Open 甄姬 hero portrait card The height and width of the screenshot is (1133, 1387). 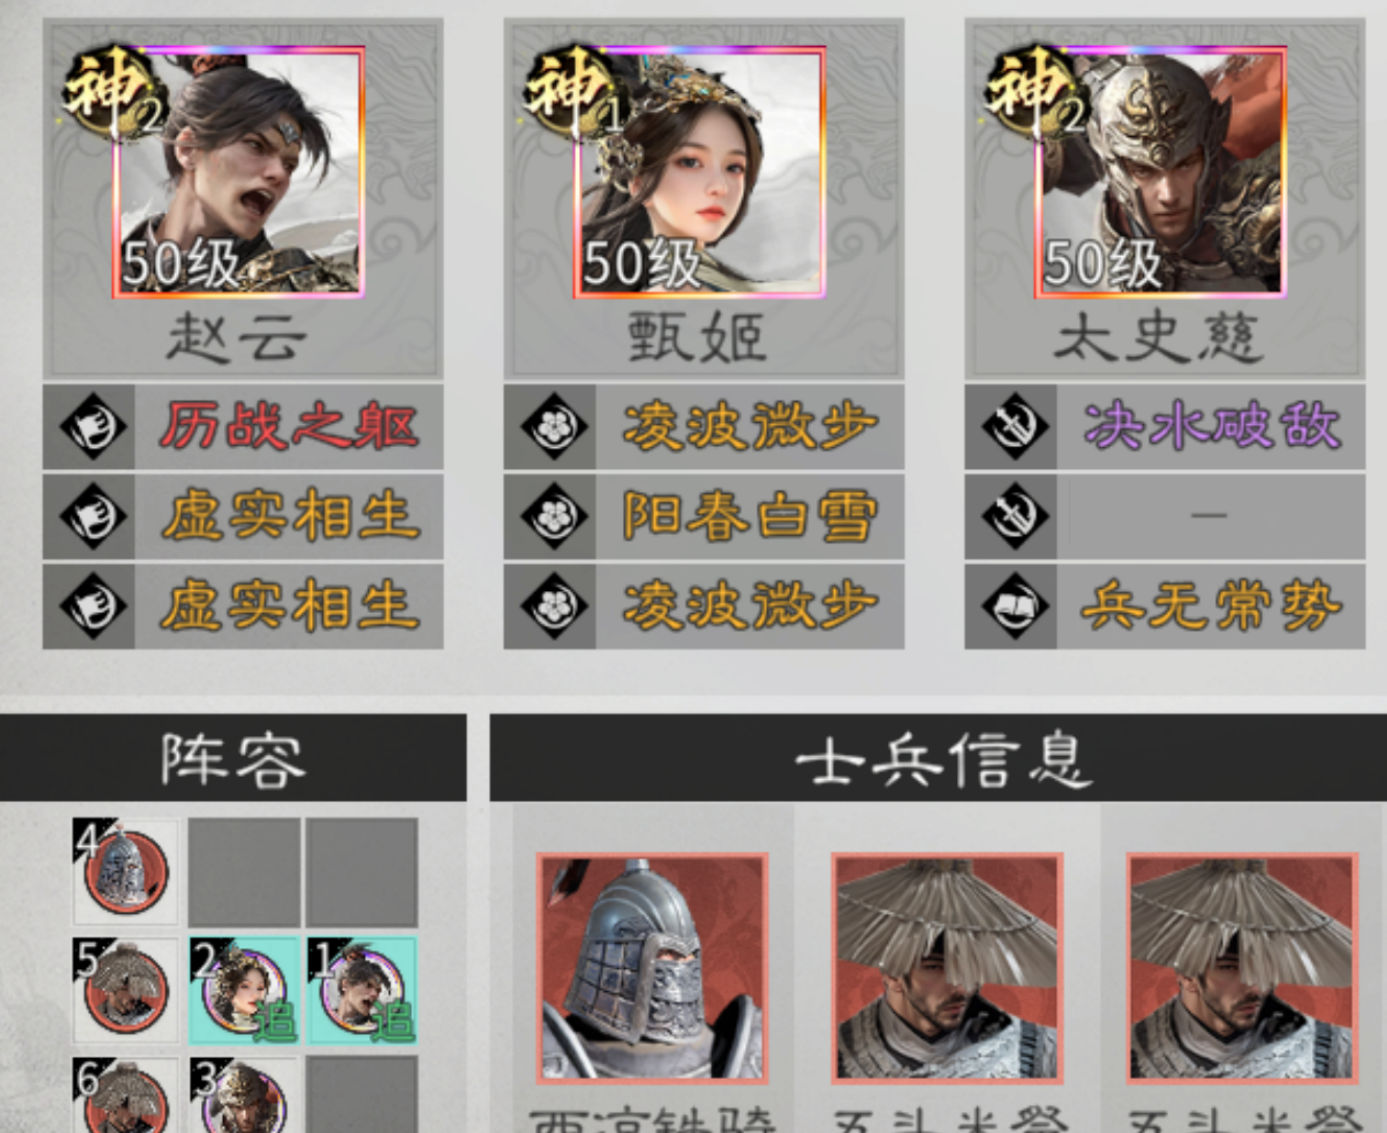click(699, 172)
